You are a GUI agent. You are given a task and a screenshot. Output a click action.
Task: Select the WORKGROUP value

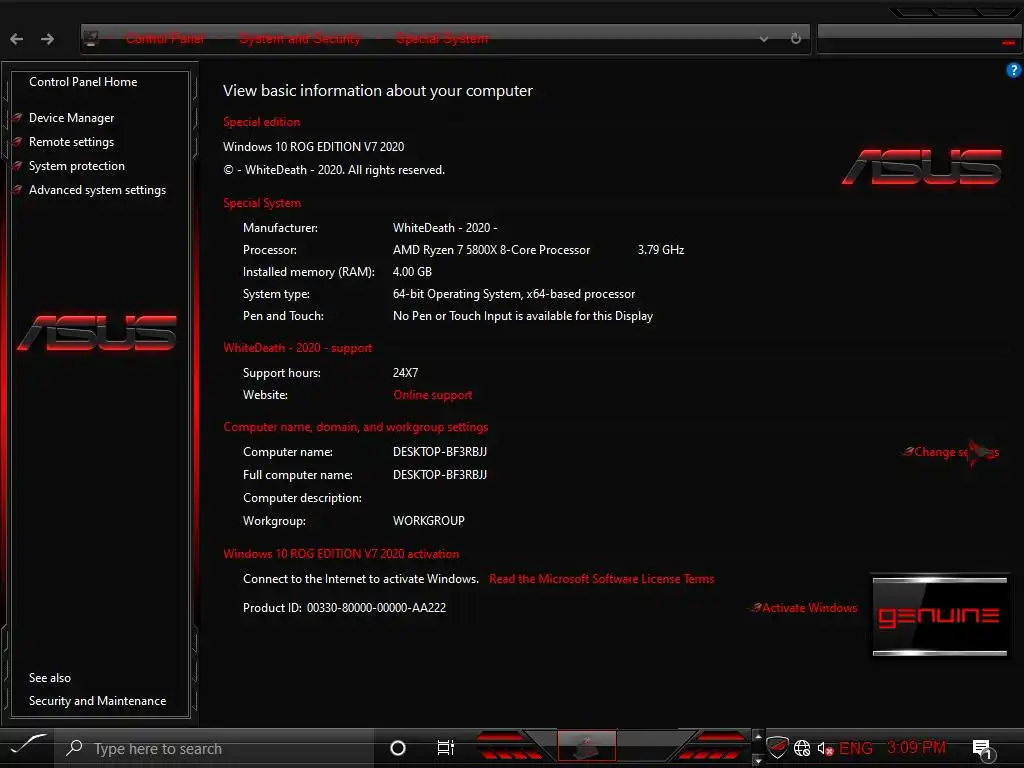(x=428, y=521)
